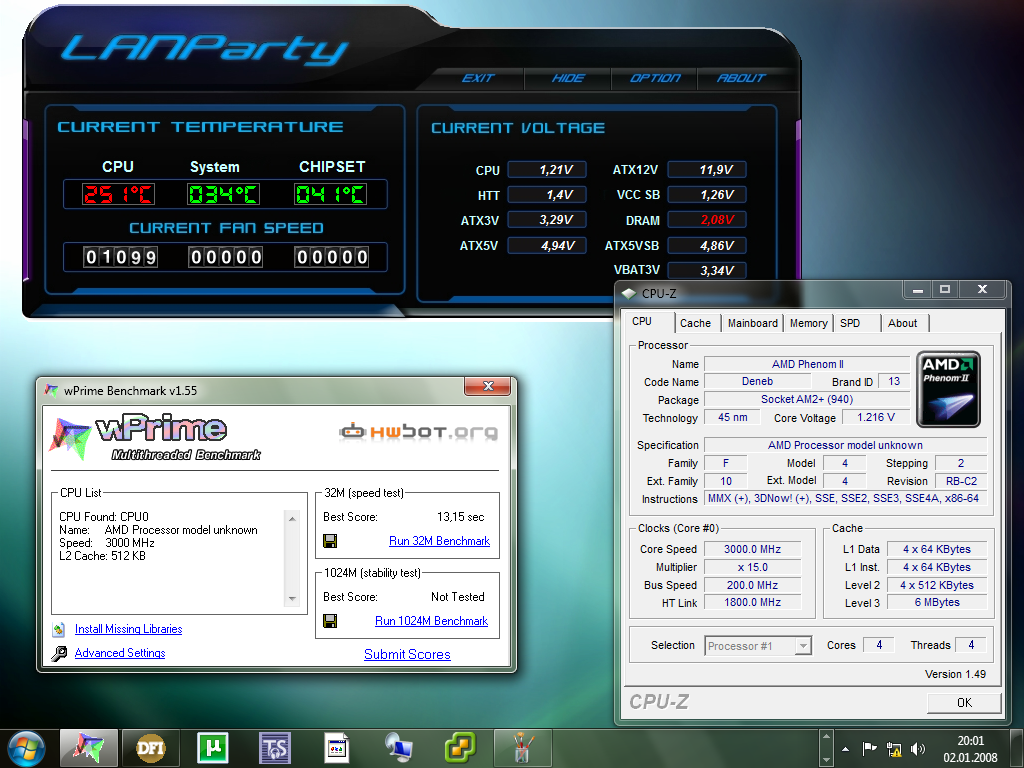Click the save icon beside Run 1024M Benchmark

point(330,621)
